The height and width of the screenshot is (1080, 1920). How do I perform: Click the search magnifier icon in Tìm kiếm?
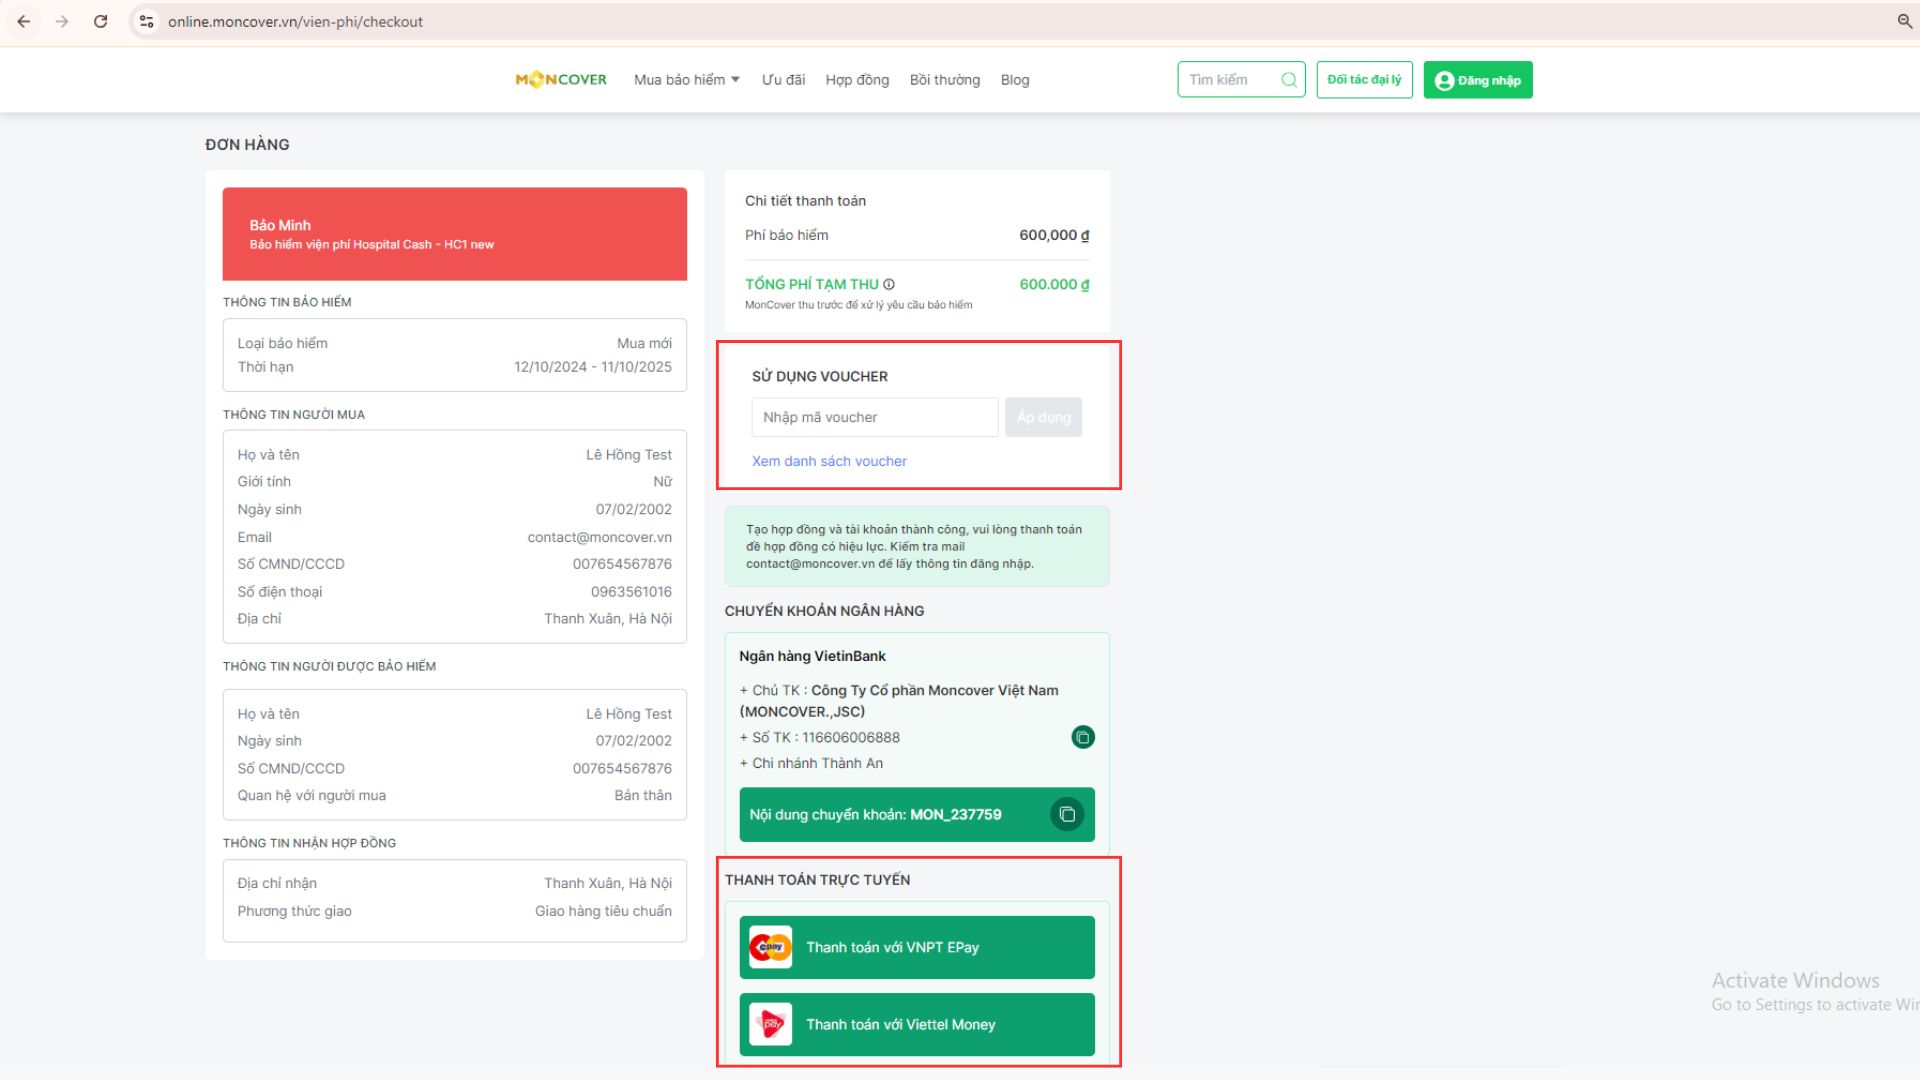pos(1289,80)
